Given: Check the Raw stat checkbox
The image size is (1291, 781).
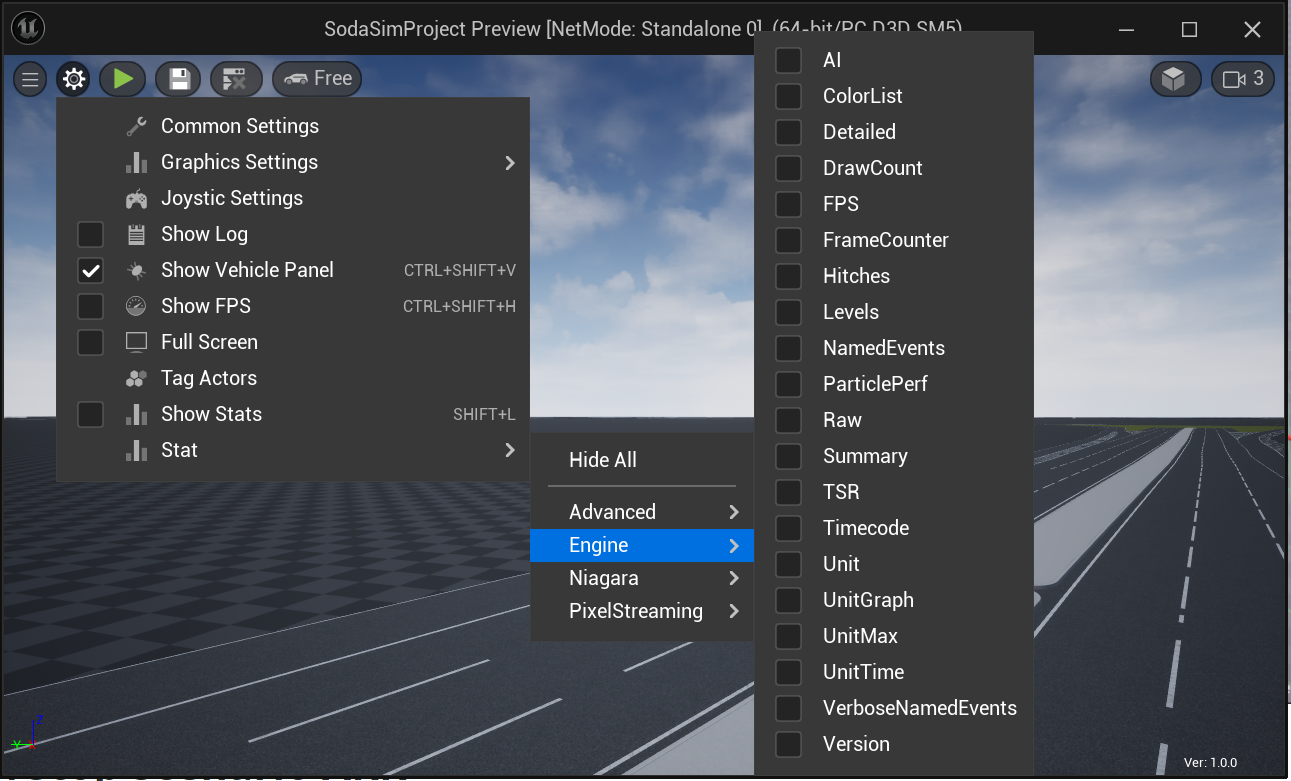Looking at the screenshot, I should (x=789, y=420).
